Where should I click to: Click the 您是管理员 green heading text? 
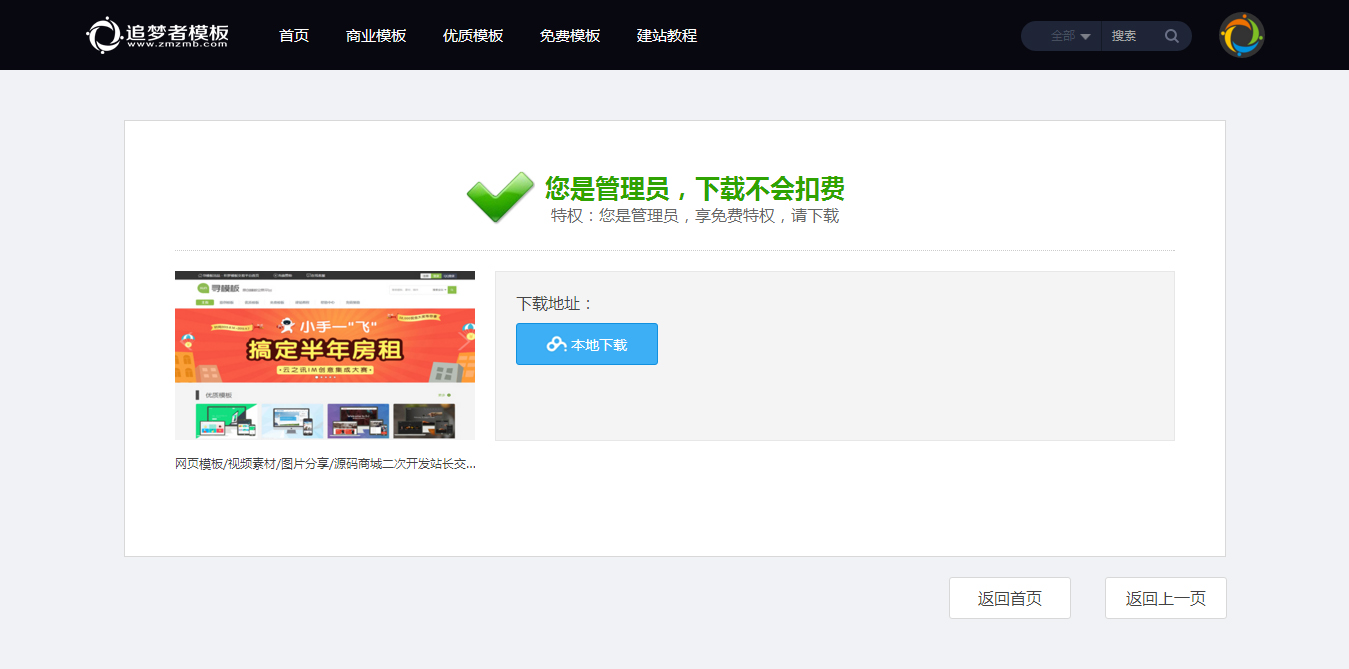(694, 188)
